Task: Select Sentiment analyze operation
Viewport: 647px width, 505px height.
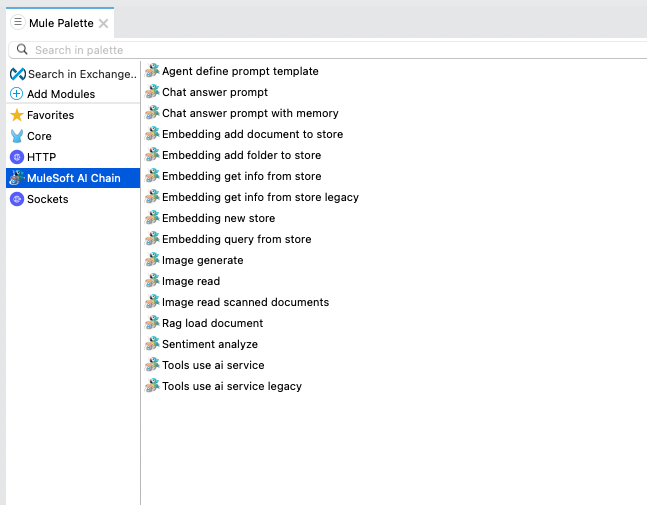Action: (x=210, y=345)
